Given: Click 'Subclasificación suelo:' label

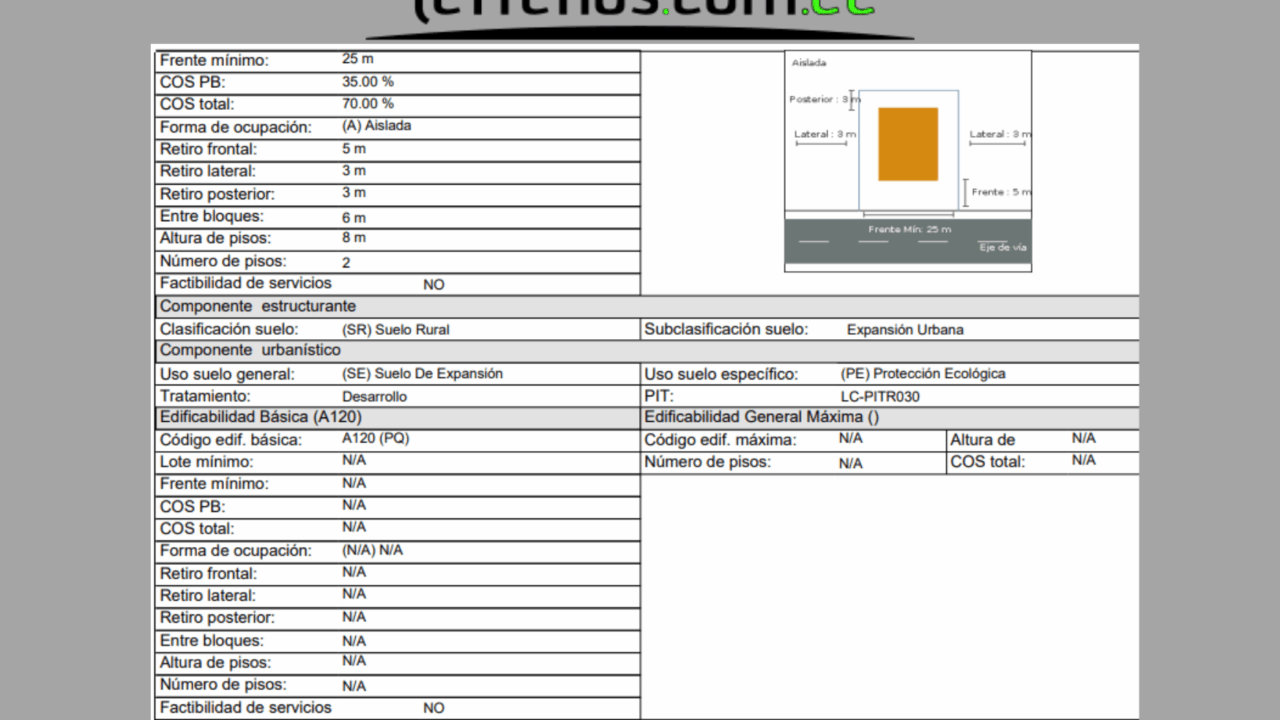Looking at the screenshot, I should [x=727, y=329].
